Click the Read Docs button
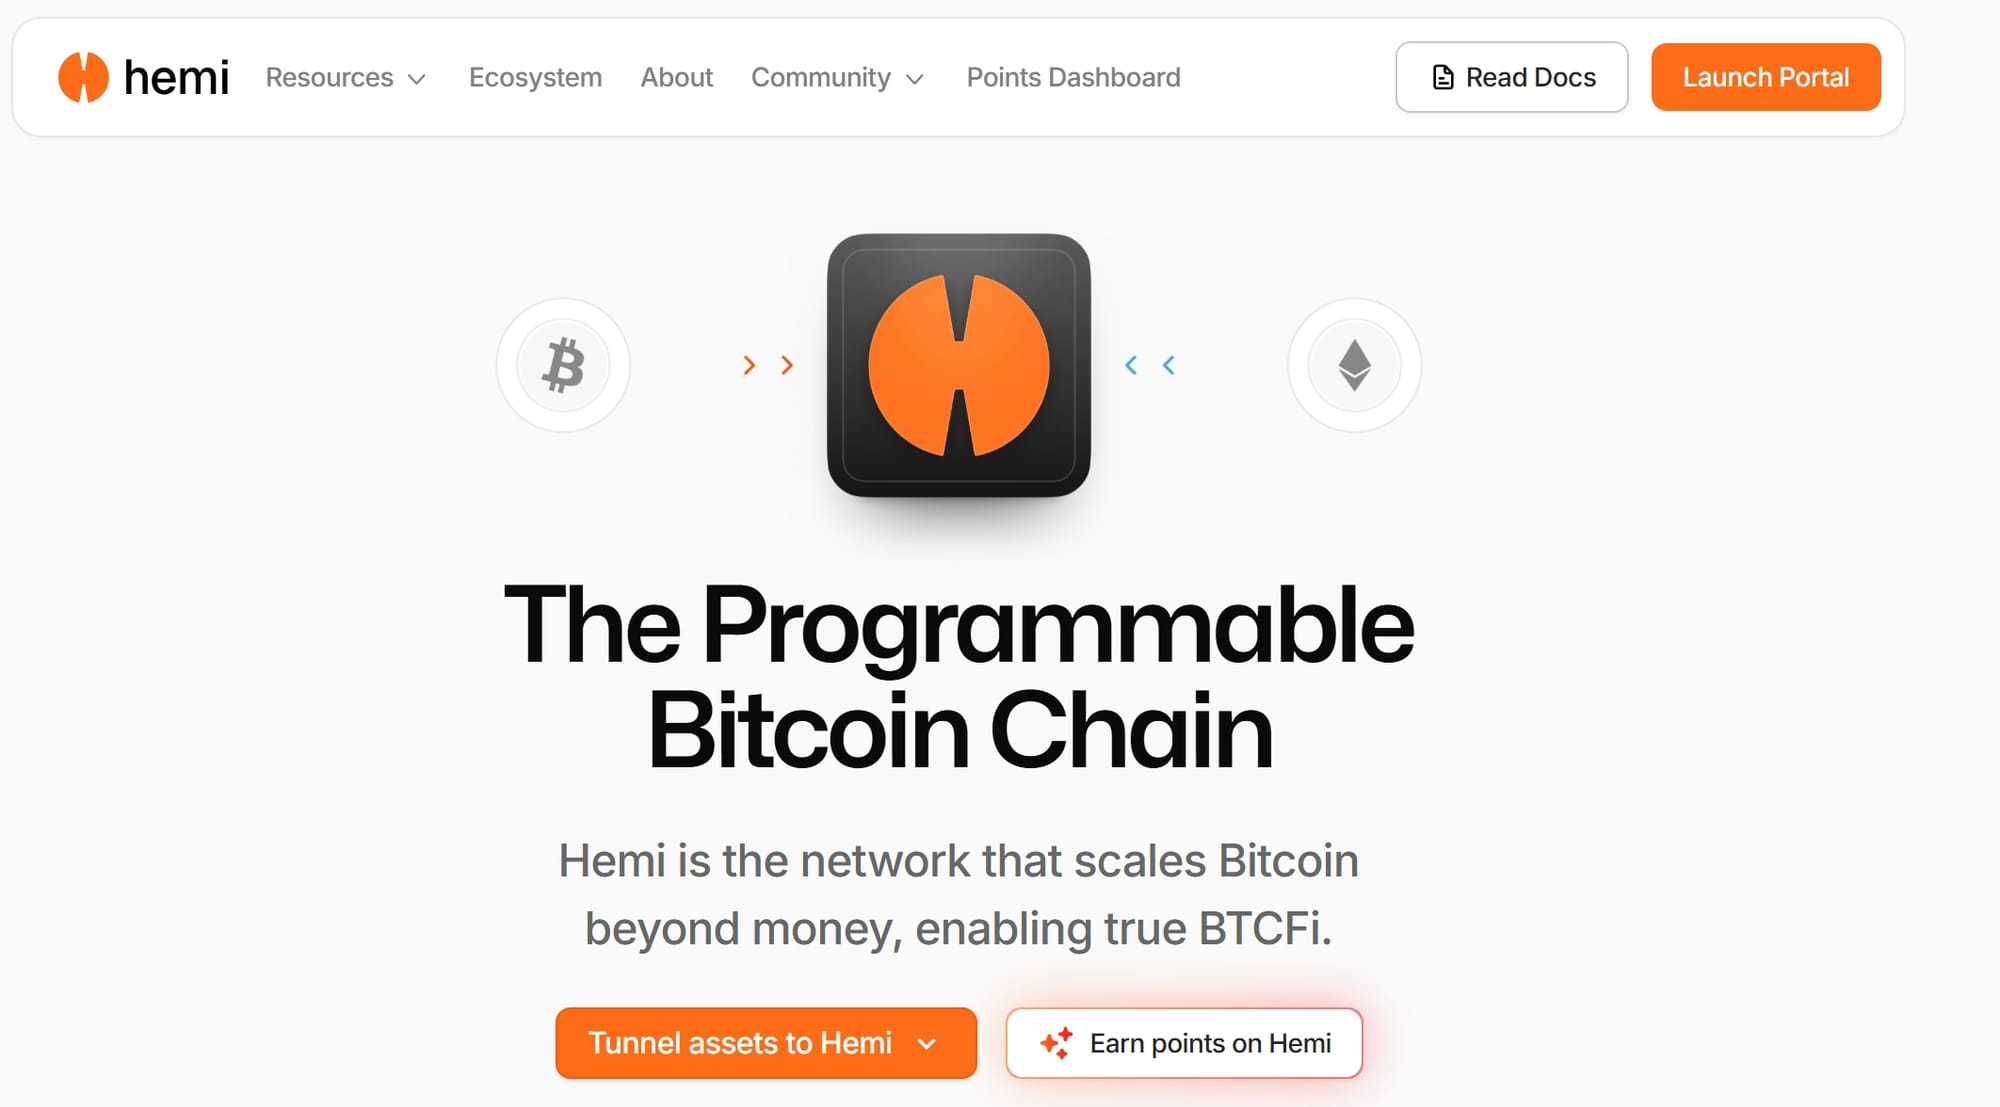 coord(1512,77)
